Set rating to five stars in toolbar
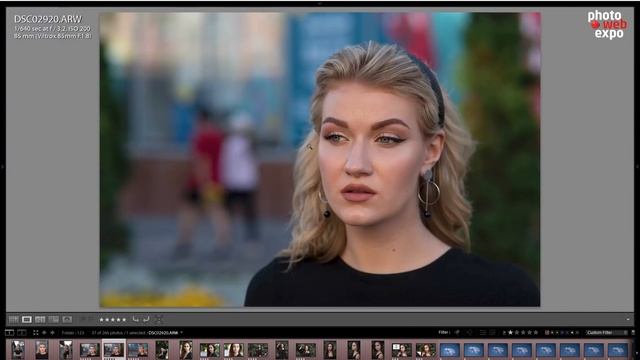640x360 pixels. pyautogui.click(x=124, y=320)
